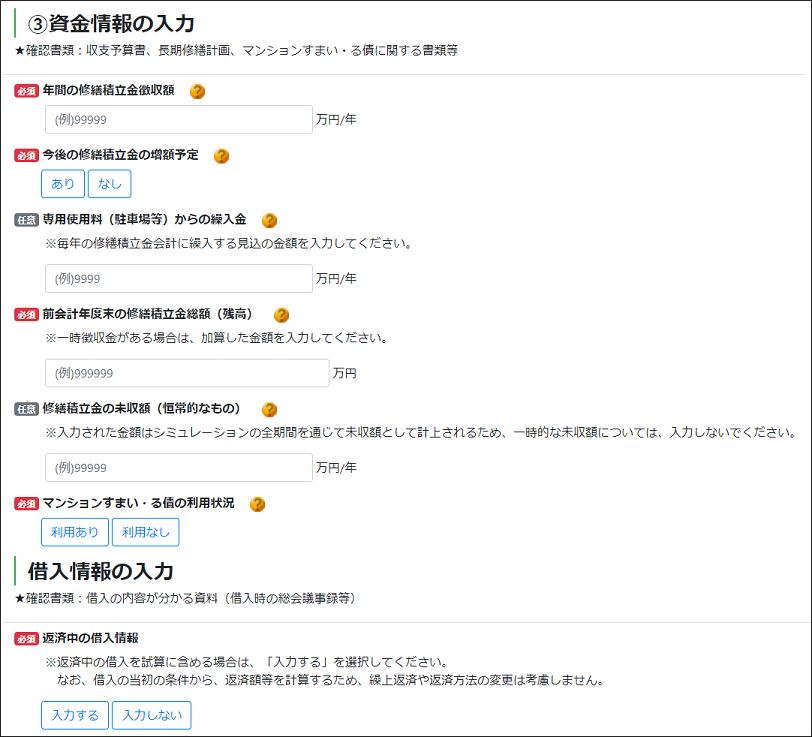Click the 任意 badge beside 専用使用料
This screenshot has width=812, height=737.
(26, 220)
